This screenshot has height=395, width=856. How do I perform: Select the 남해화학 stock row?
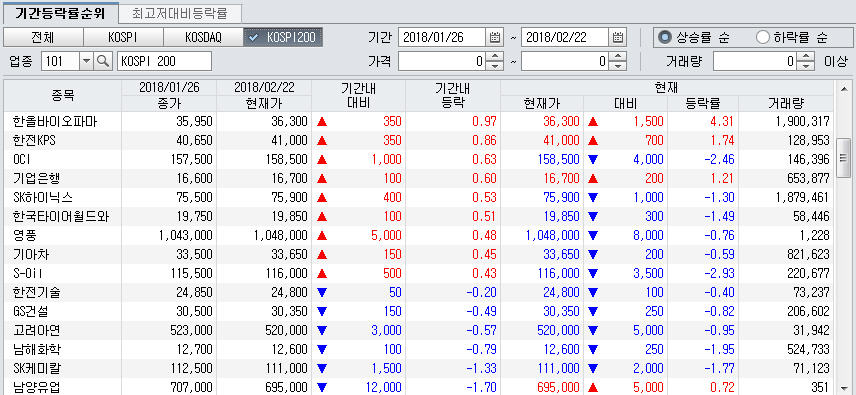419,349
